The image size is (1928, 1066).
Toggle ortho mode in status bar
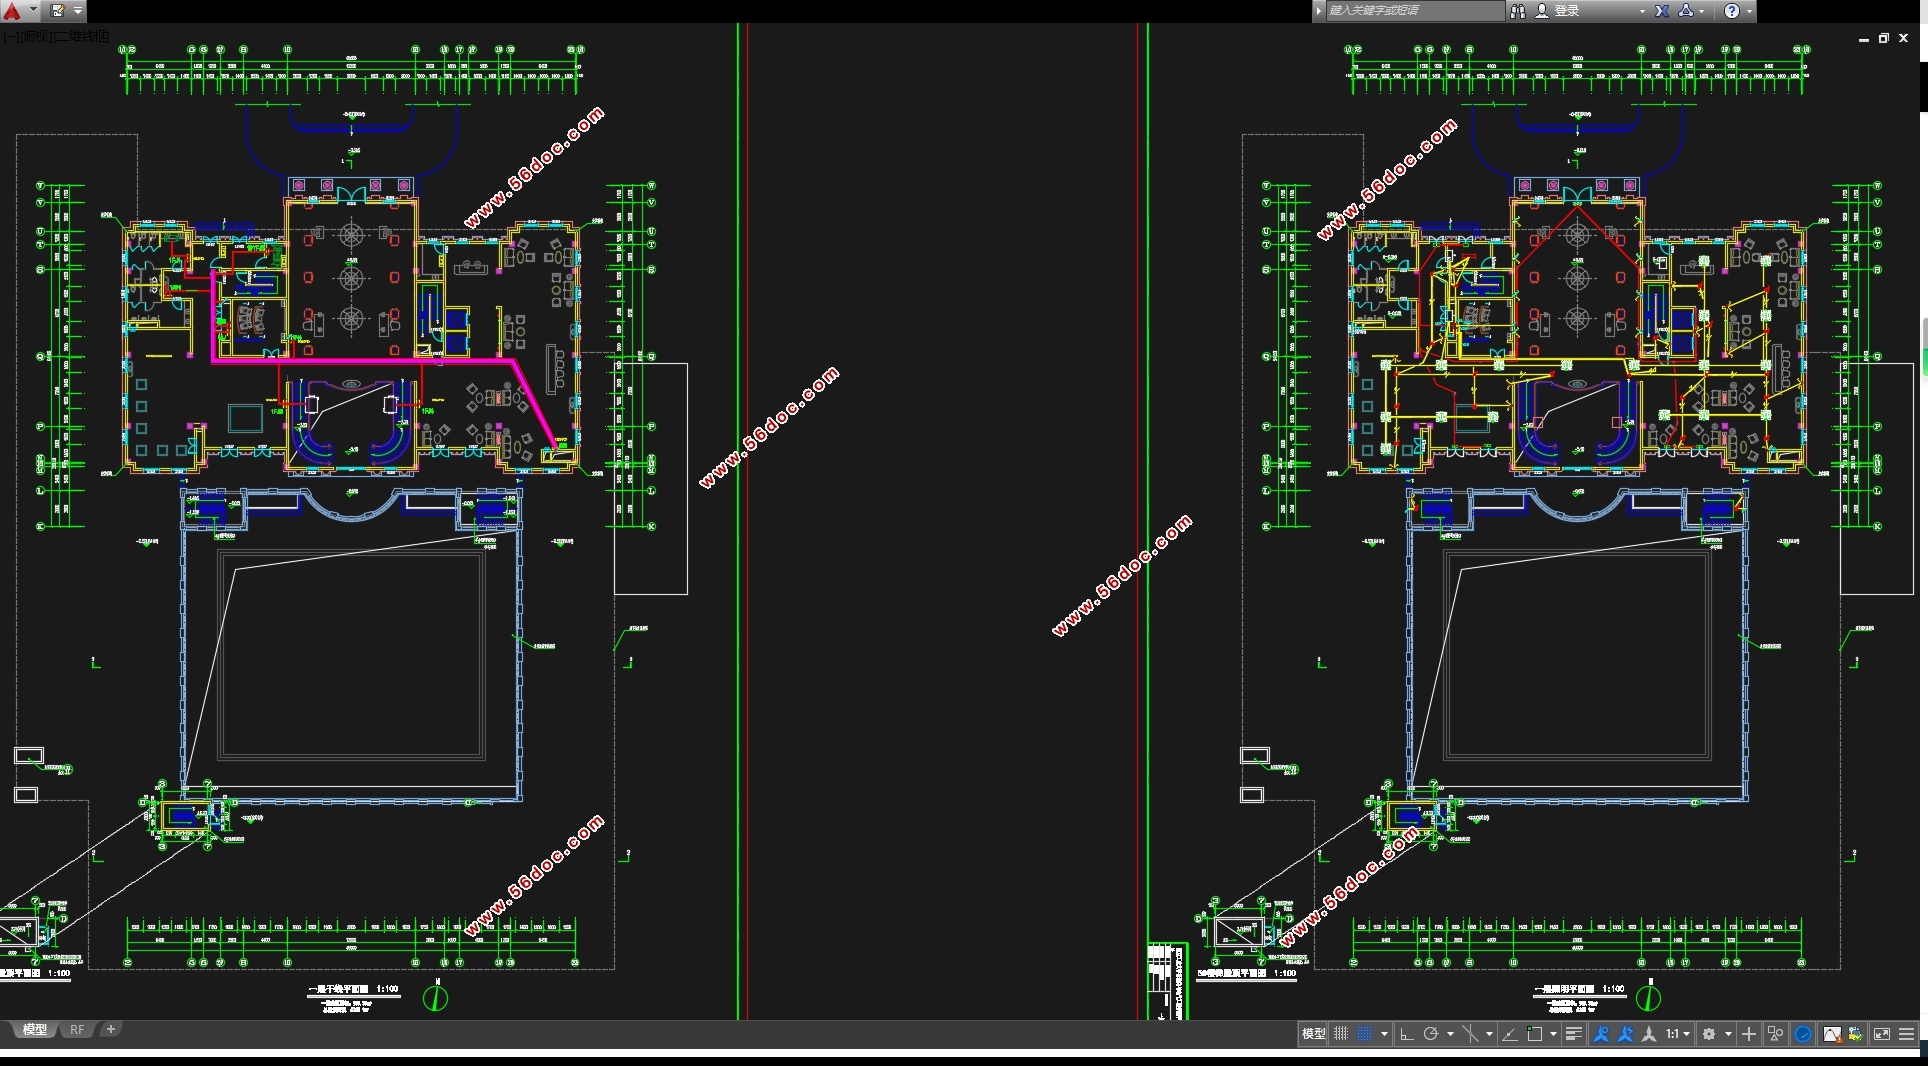(x=1406, y=1034)
